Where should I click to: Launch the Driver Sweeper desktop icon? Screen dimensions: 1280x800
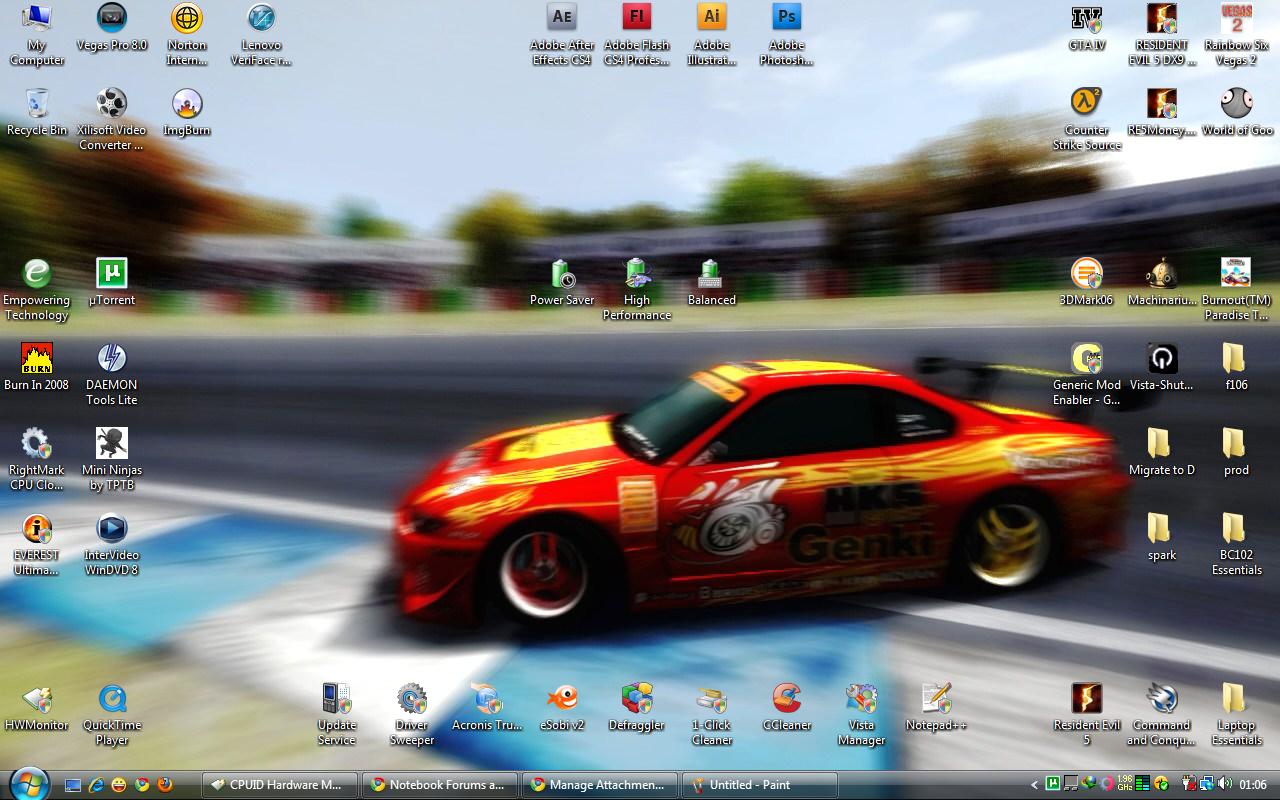click(412, 714)
